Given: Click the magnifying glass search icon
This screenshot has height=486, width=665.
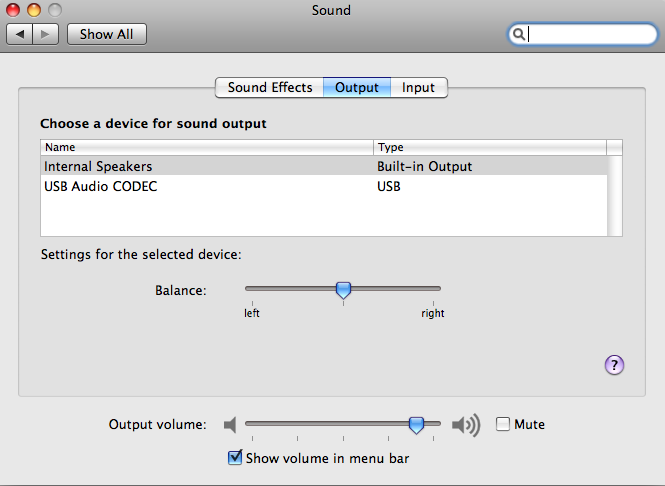Looking at the screenshot, I should [x=519, y=34].
